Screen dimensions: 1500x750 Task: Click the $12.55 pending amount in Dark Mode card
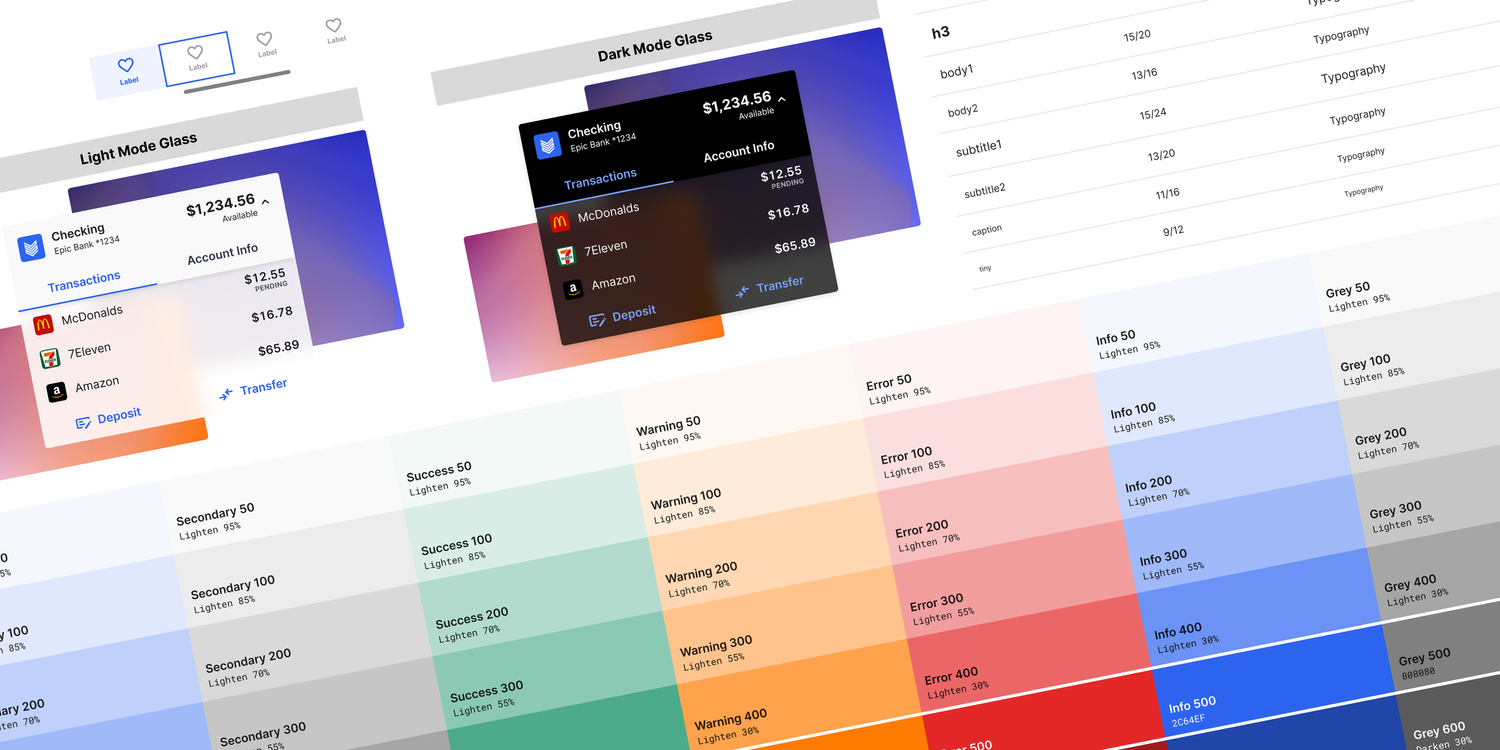(781, 174)
